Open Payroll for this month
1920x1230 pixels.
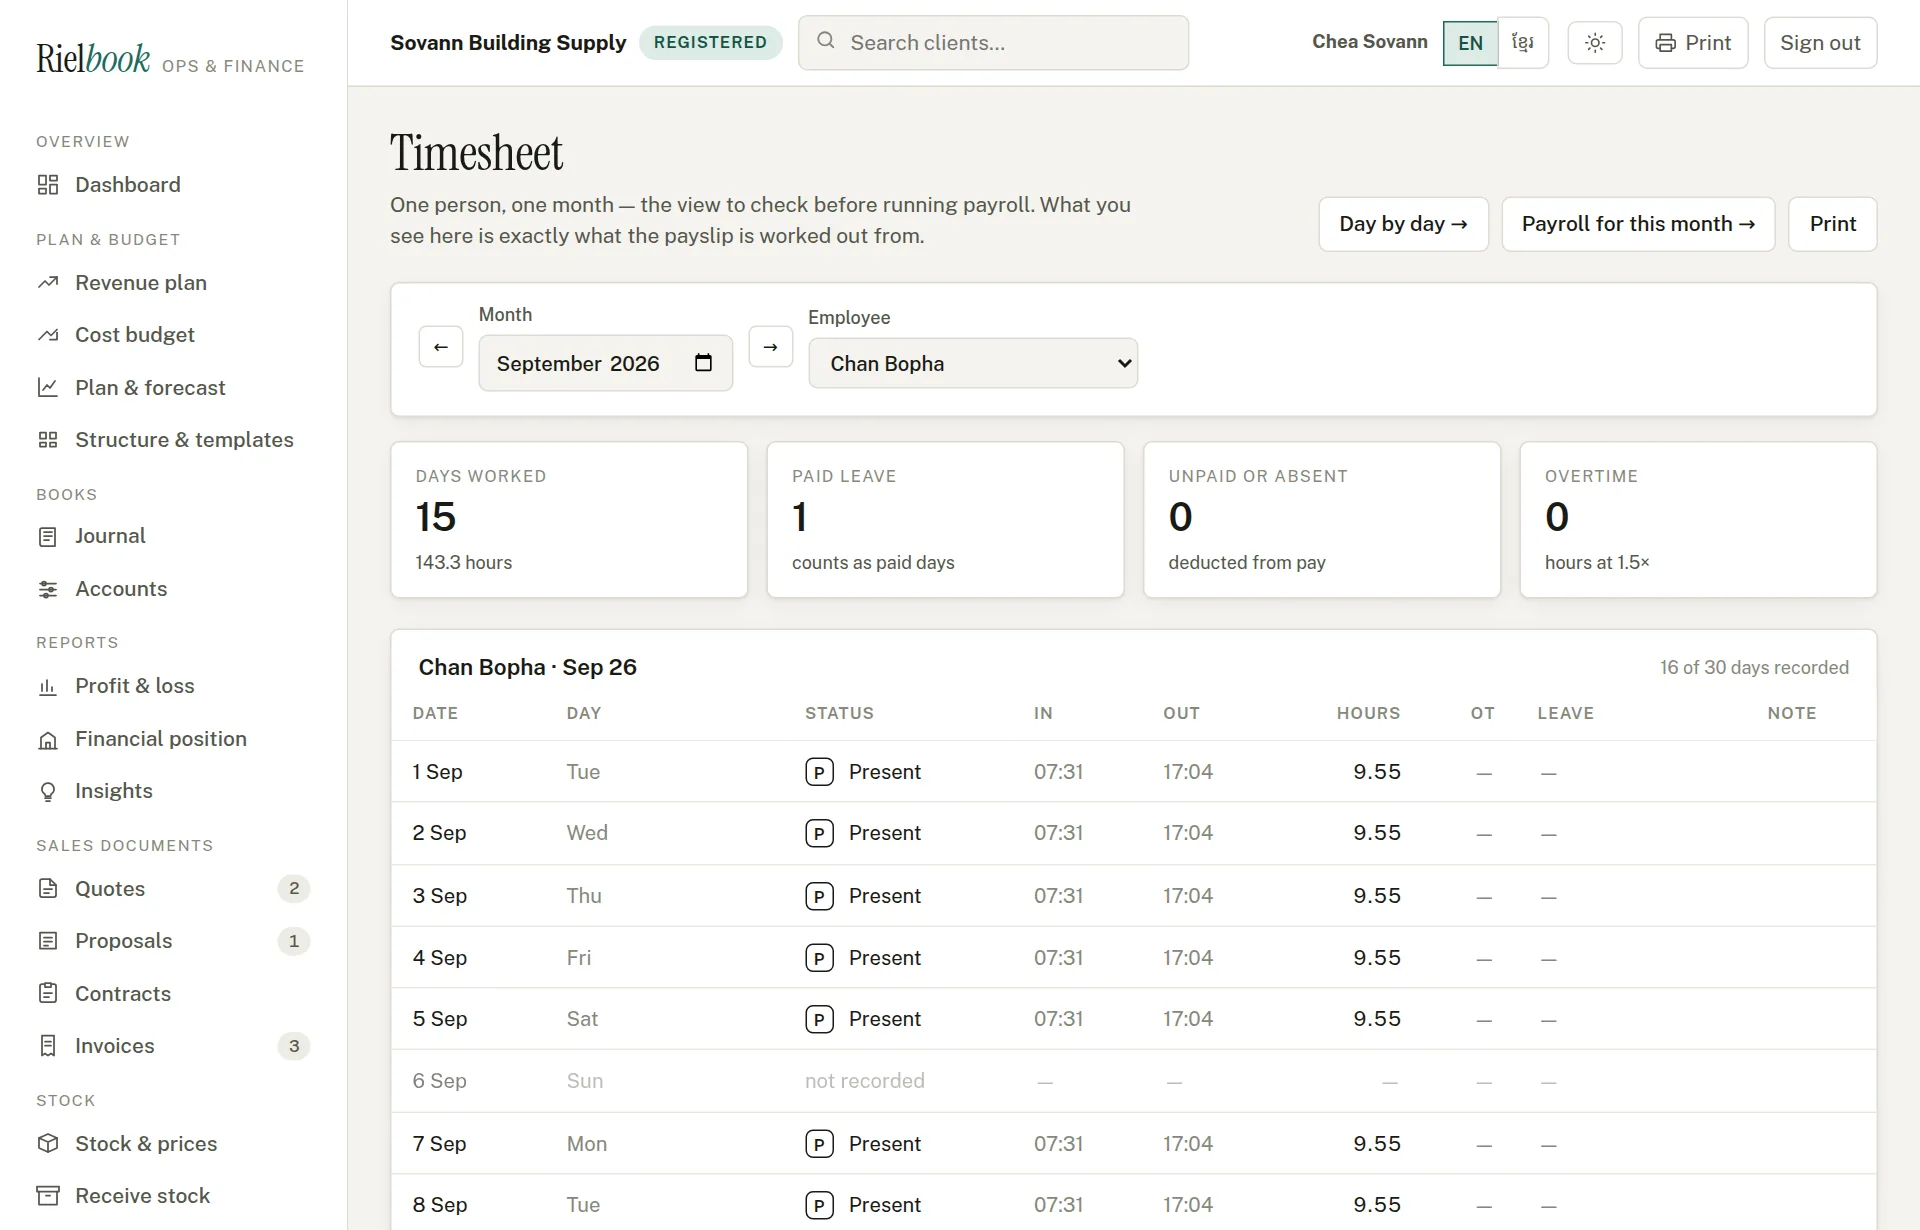pyautogui.click(x=1638, y=224)
